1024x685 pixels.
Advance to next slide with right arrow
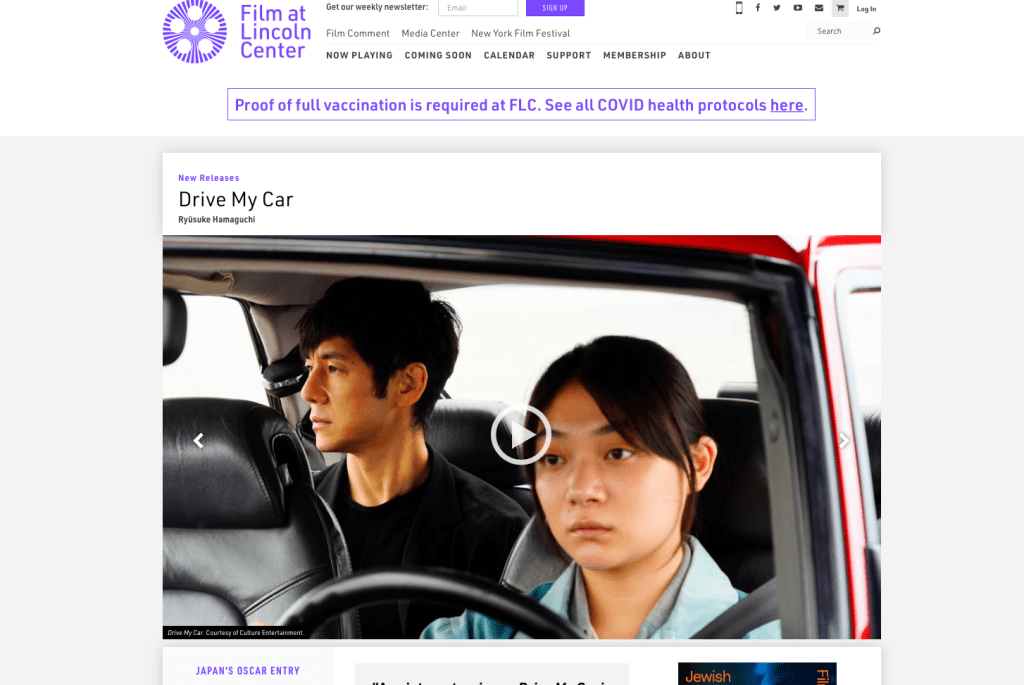[x=844, y=440]
